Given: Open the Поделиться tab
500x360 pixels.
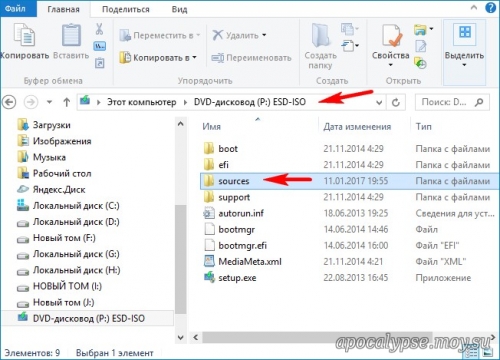Looking at the screenshot, I should point(126,9).
